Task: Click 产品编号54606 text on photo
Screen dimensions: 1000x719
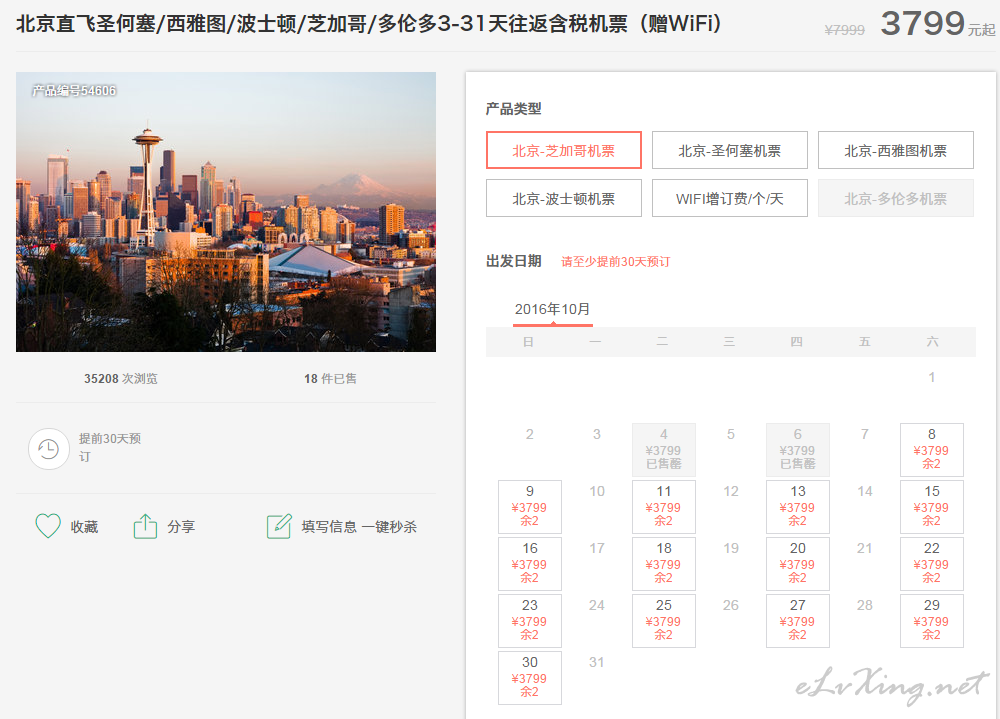Action: coord(74,91)
